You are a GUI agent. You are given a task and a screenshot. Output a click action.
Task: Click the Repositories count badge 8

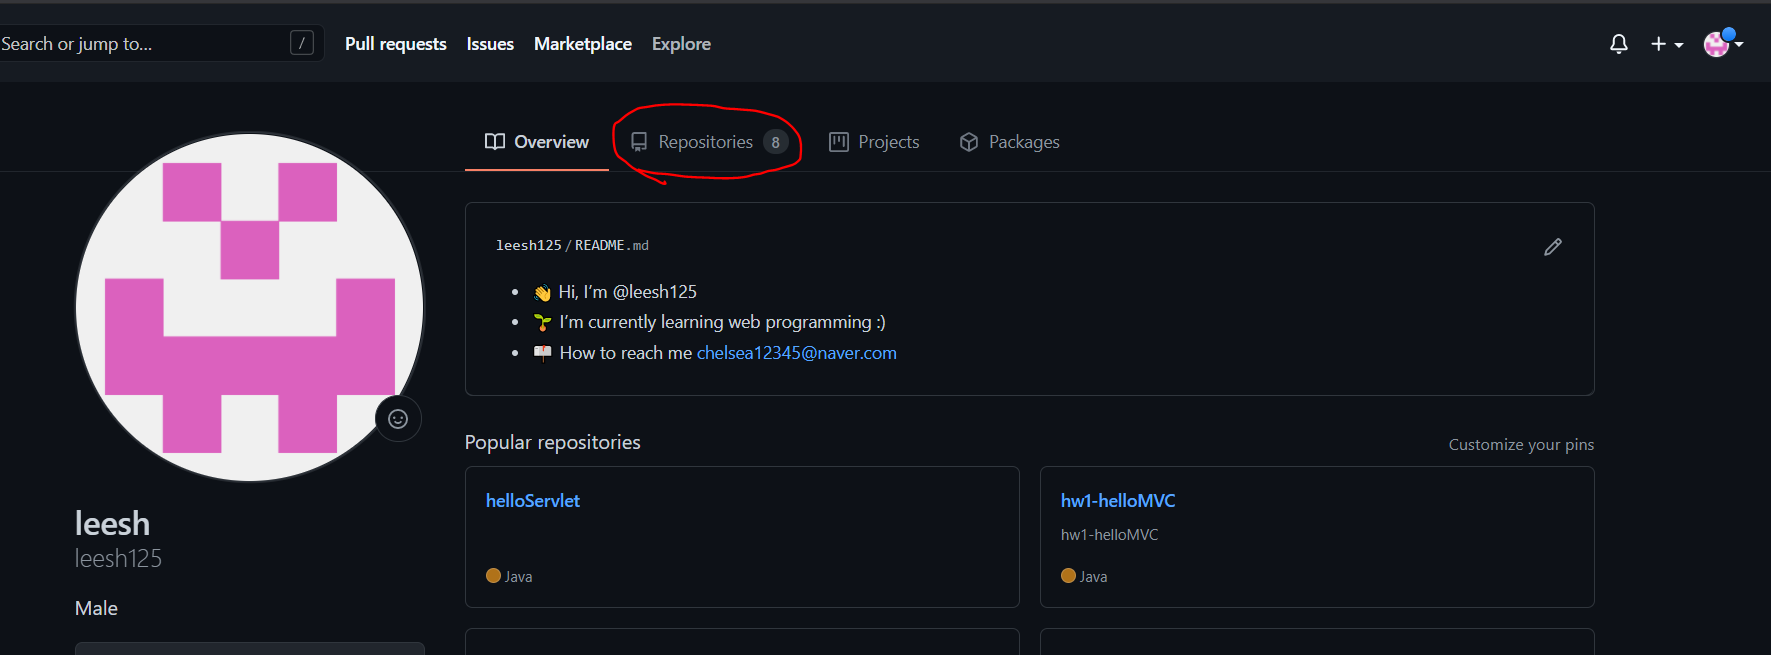[x=775, y=142]
